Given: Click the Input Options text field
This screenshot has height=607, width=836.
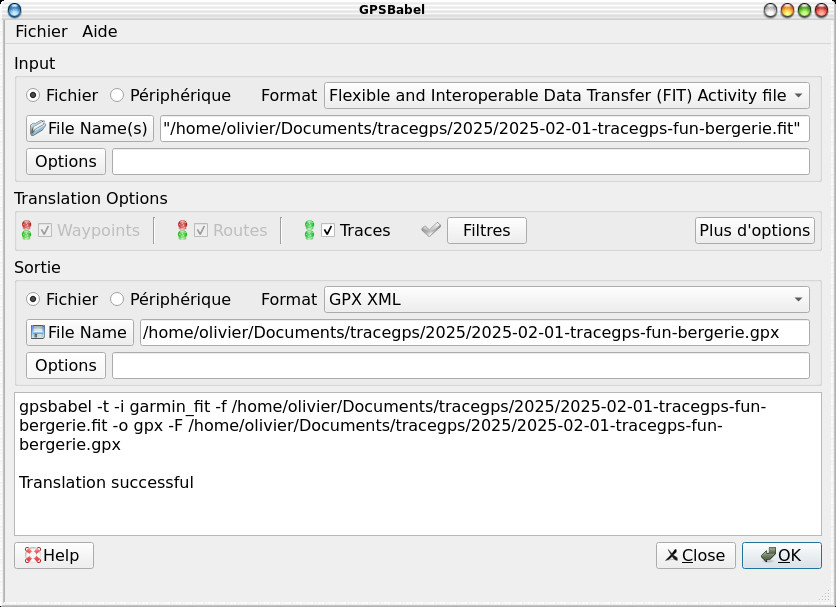Looking at the screenshot, I should [460, 161].
